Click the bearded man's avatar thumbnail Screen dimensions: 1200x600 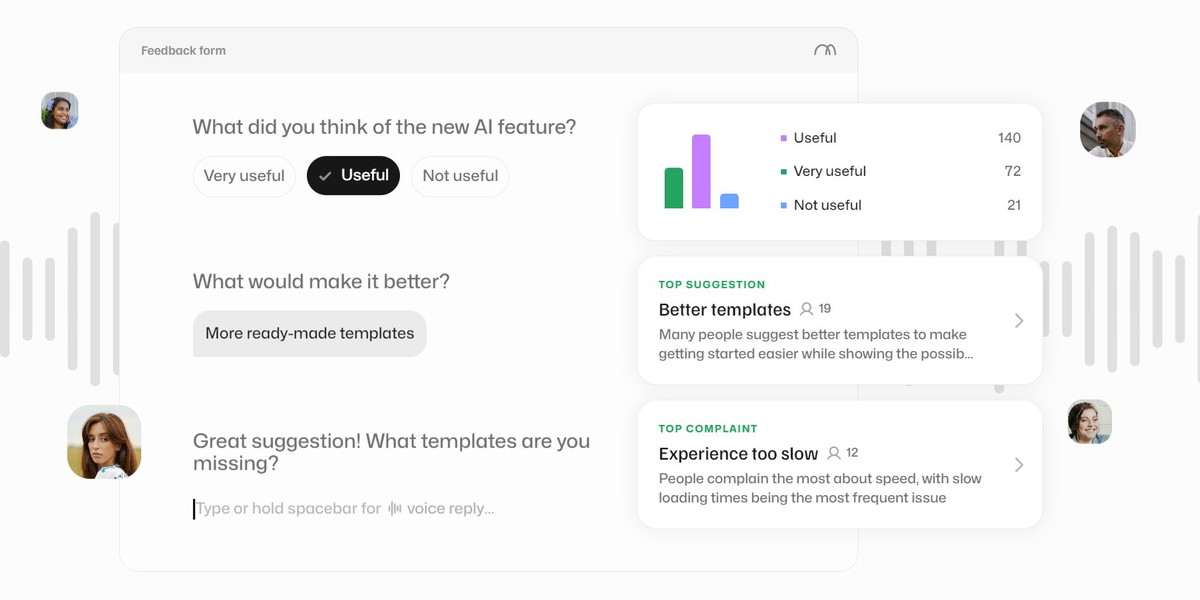point(1107,130)
